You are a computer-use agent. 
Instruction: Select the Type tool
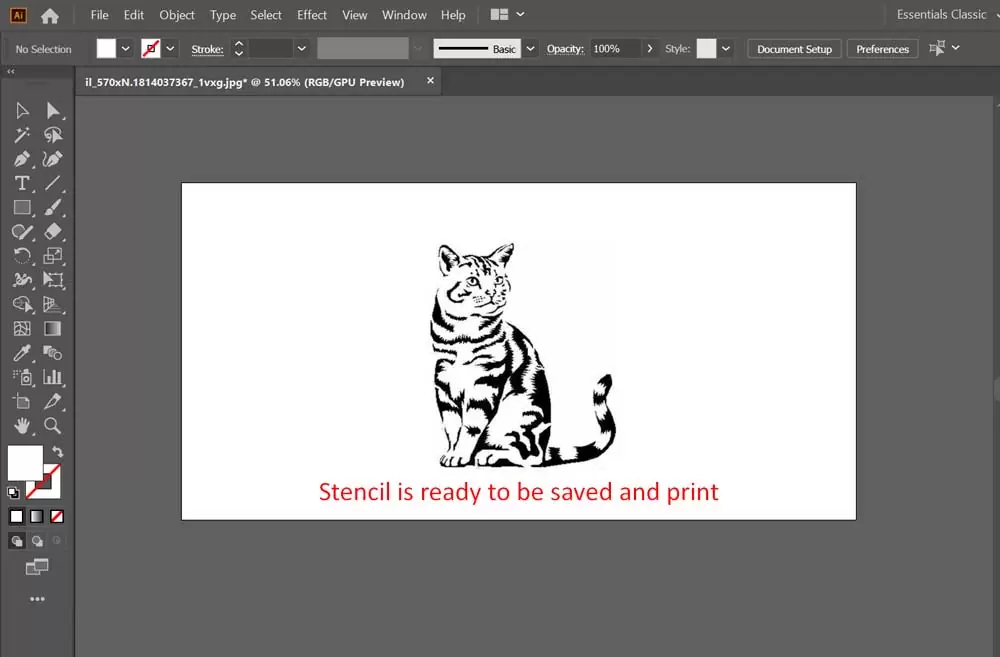22,183
